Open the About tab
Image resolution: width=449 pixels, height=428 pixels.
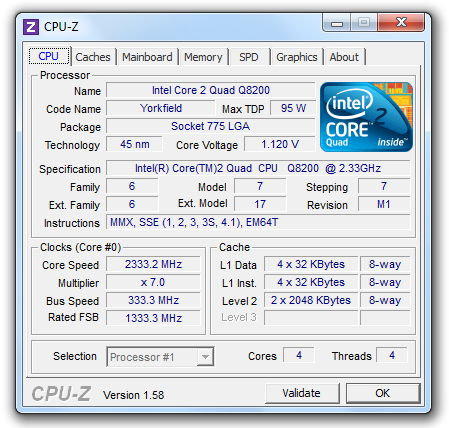pos(344,57)
